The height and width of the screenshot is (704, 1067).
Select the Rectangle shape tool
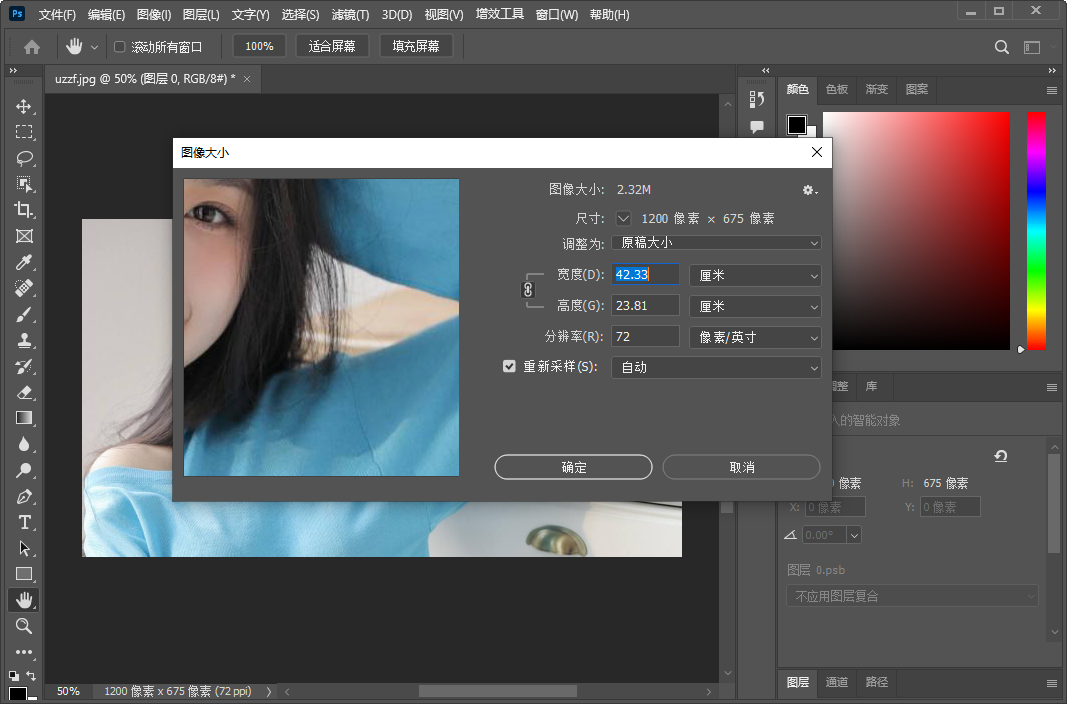(x=24, y=574)
